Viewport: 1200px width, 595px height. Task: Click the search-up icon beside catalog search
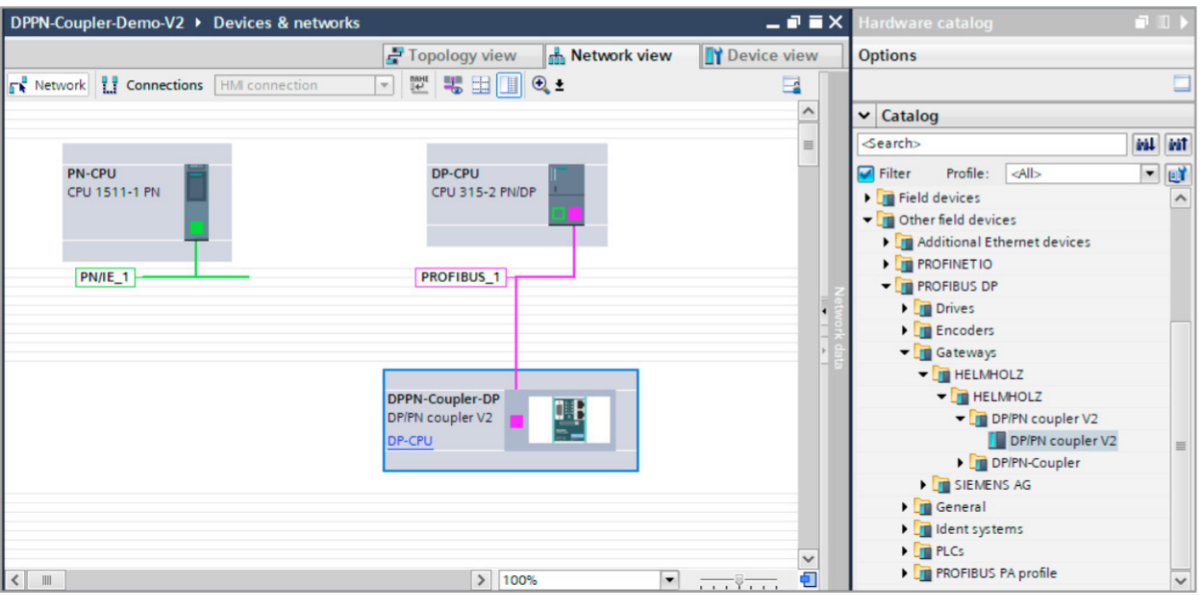[x=1178, y=145]
